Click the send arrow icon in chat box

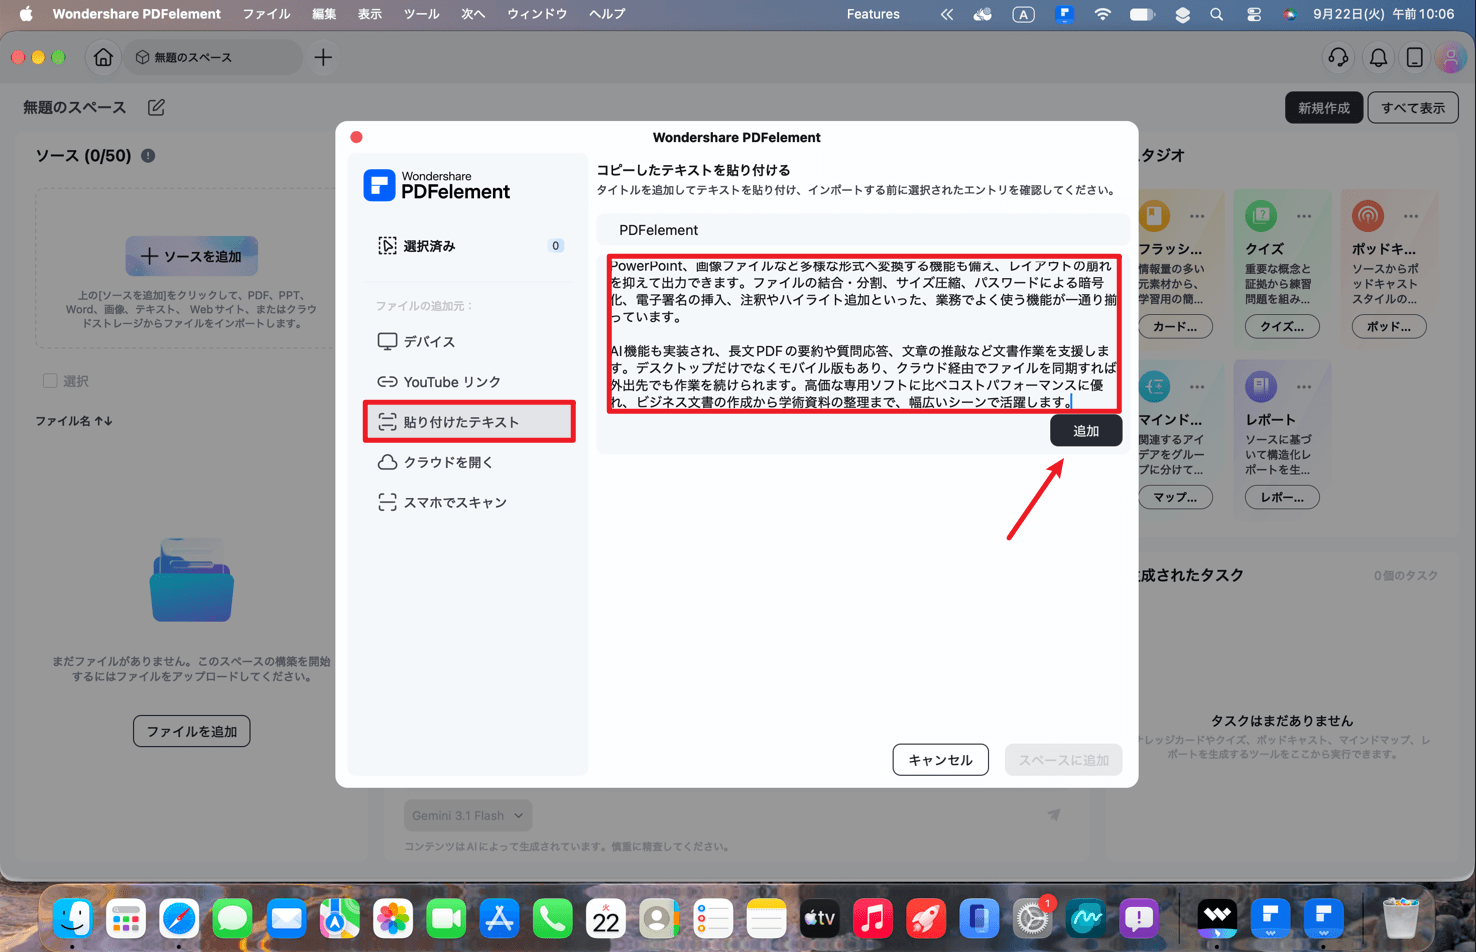1054,815
